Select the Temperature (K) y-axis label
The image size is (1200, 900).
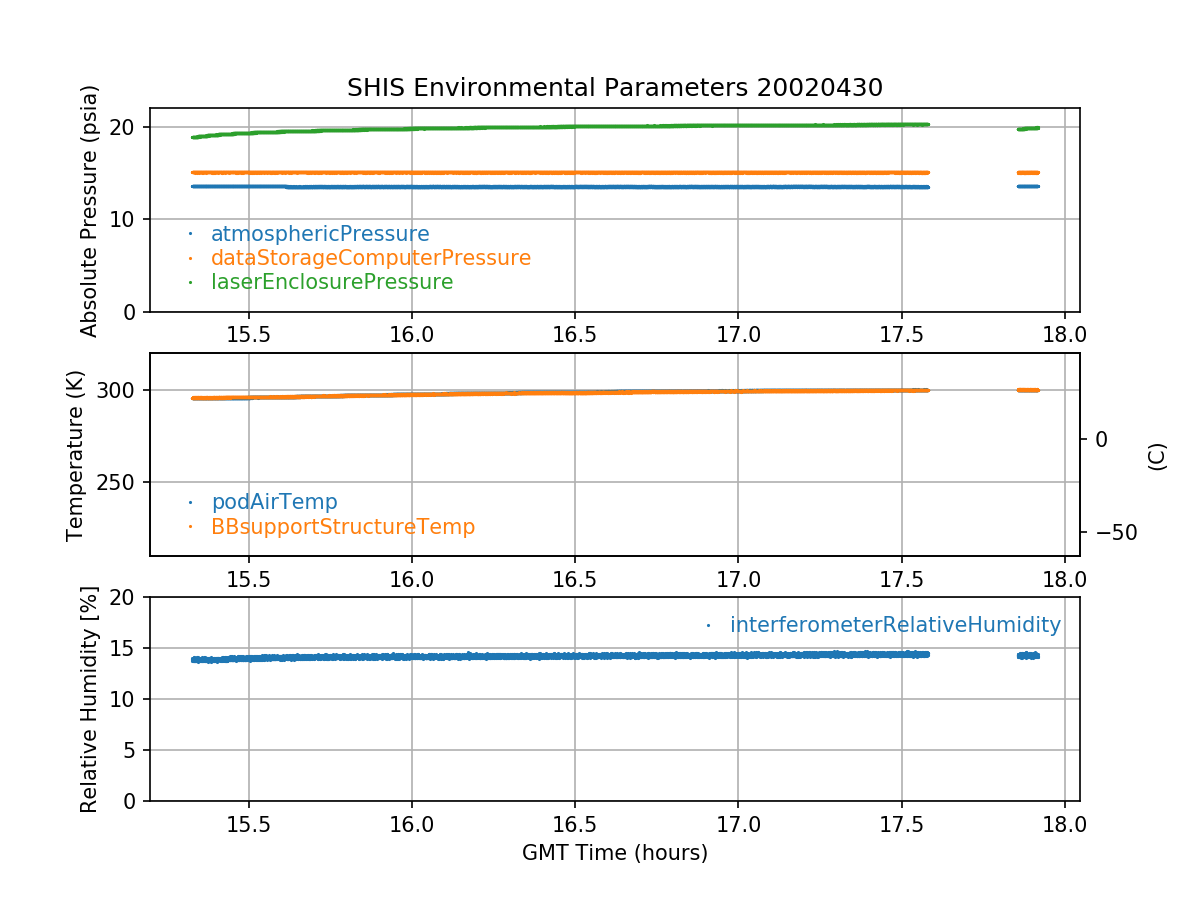(76, 455)
